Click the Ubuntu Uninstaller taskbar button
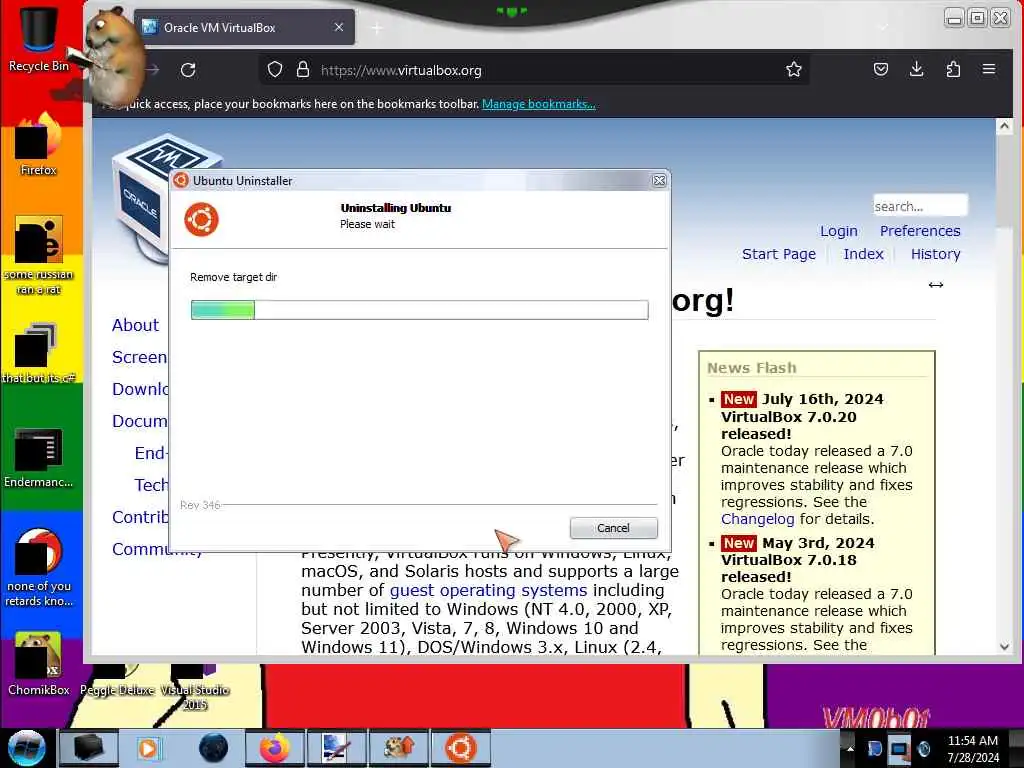 click(x=460, y=748)
